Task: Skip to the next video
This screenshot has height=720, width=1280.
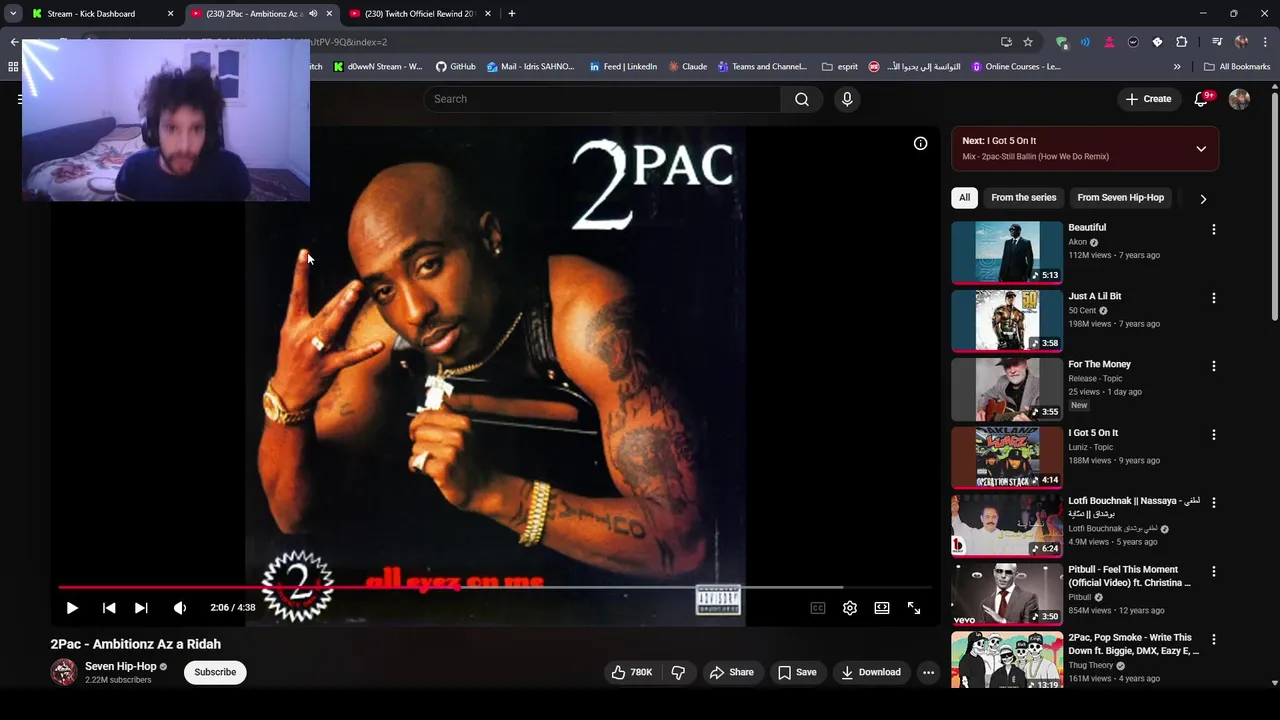Action: 141,608
